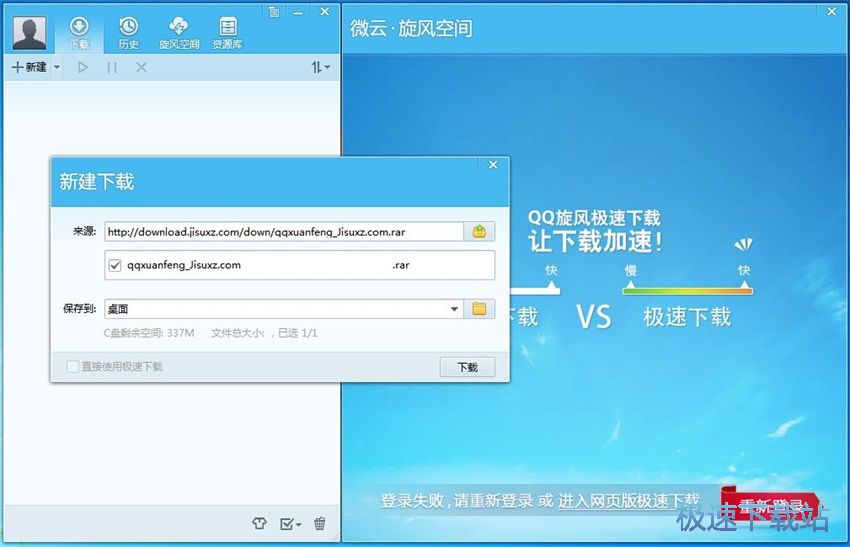Click the user avatar picture

[29, 33]
